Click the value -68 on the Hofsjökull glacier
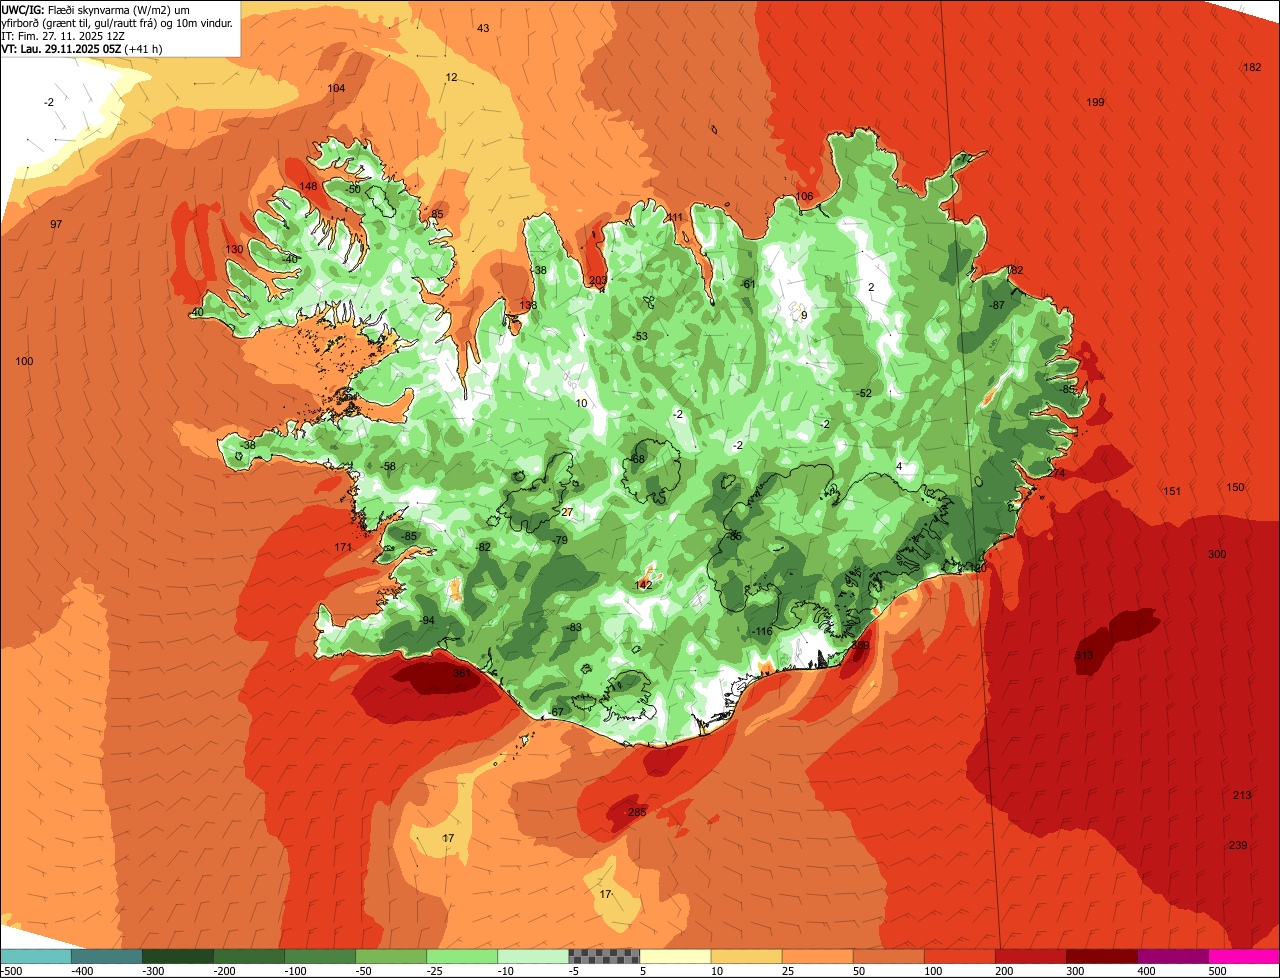The width and height of the screenshot is (1280, 978). (x=638, y=459)
